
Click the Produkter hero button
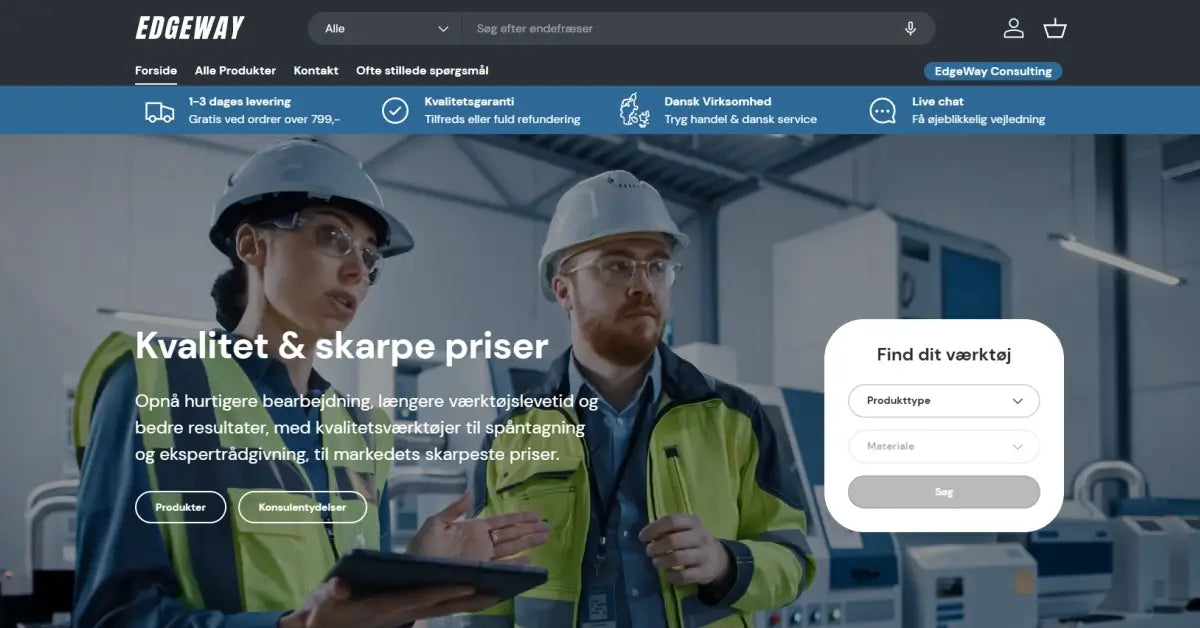click(x=181, y=507)
